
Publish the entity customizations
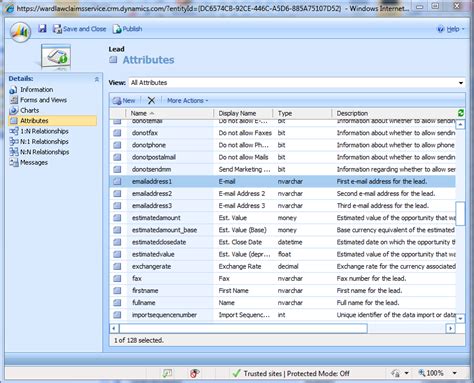(127, 29)
